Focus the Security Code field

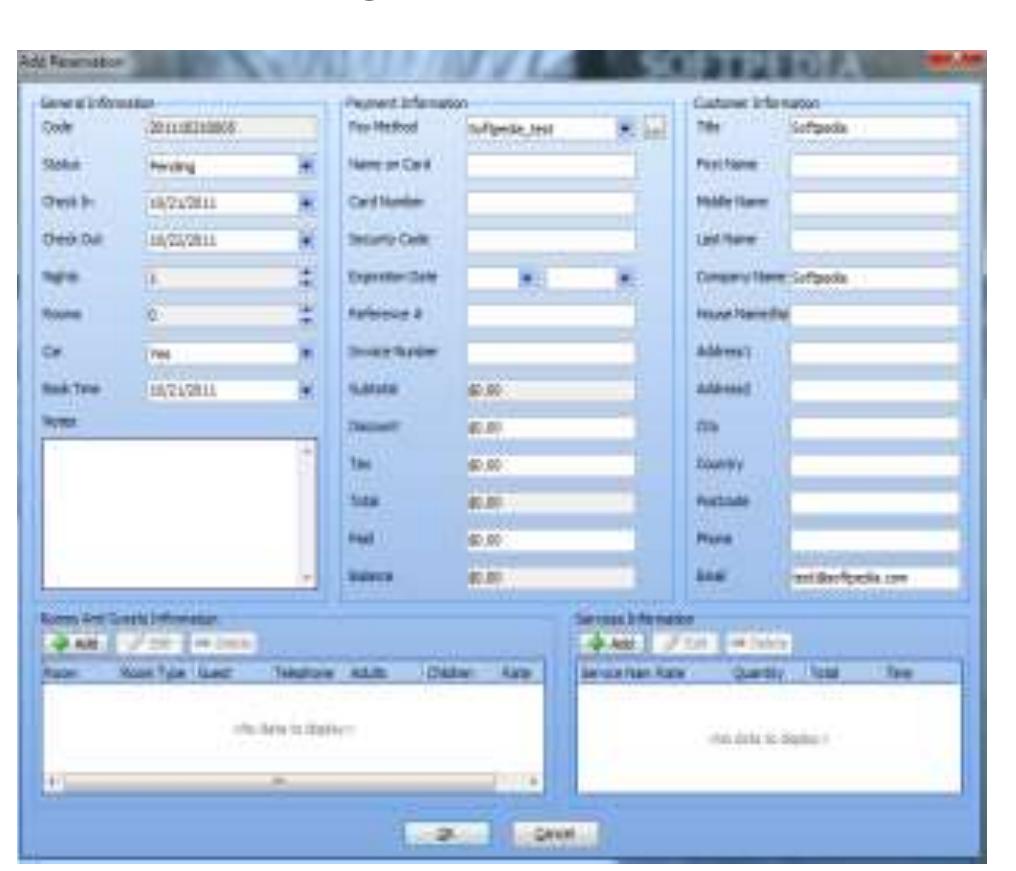coord(551,240)
